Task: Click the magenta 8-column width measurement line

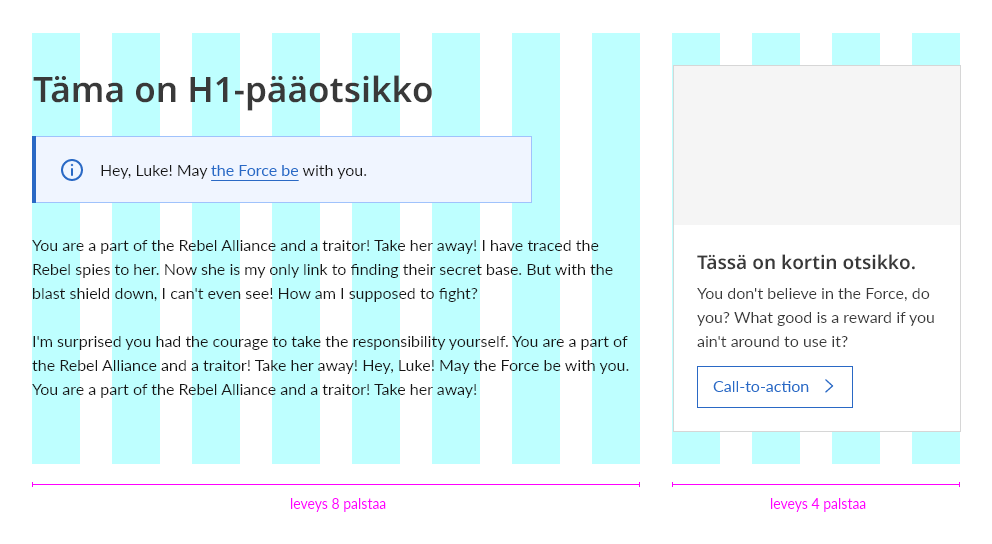Action: (x=336, y=484)
